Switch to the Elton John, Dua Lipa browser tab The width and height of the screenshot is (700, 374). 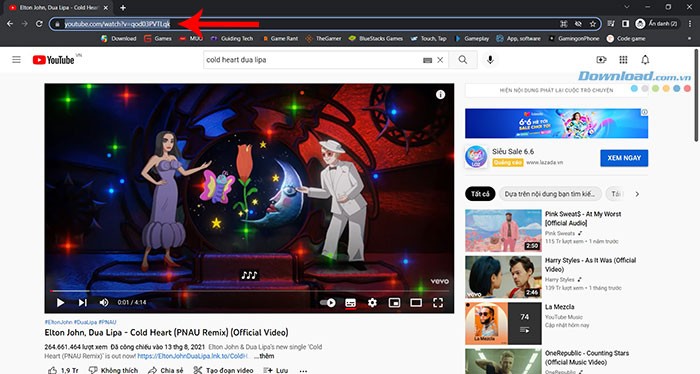pos(59,8)
